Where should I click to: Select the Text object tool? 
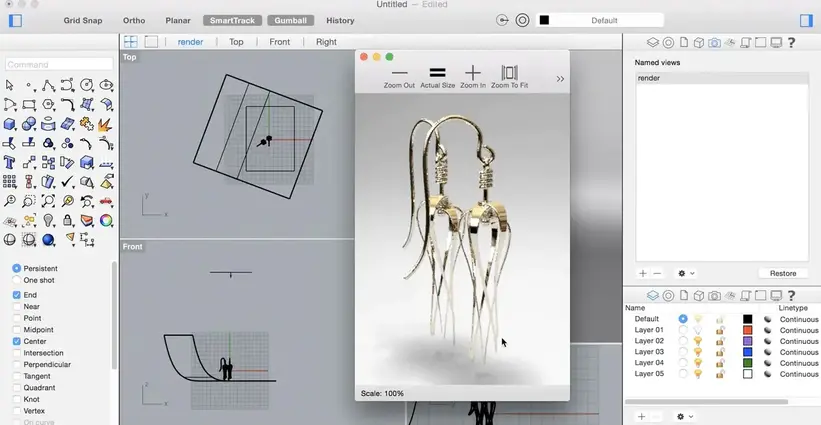[x=9, y=162]
